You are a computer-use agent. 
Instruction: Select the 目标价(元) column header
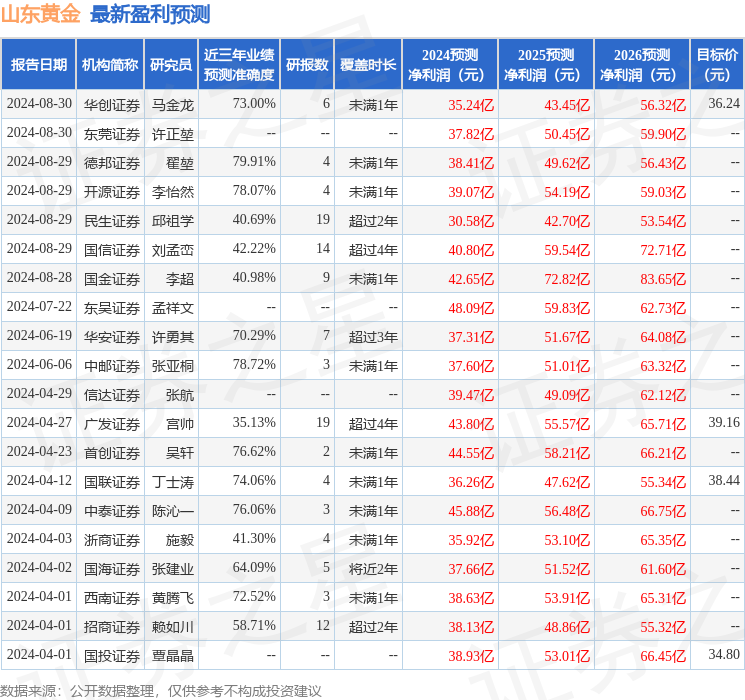(x=717, y=65)
